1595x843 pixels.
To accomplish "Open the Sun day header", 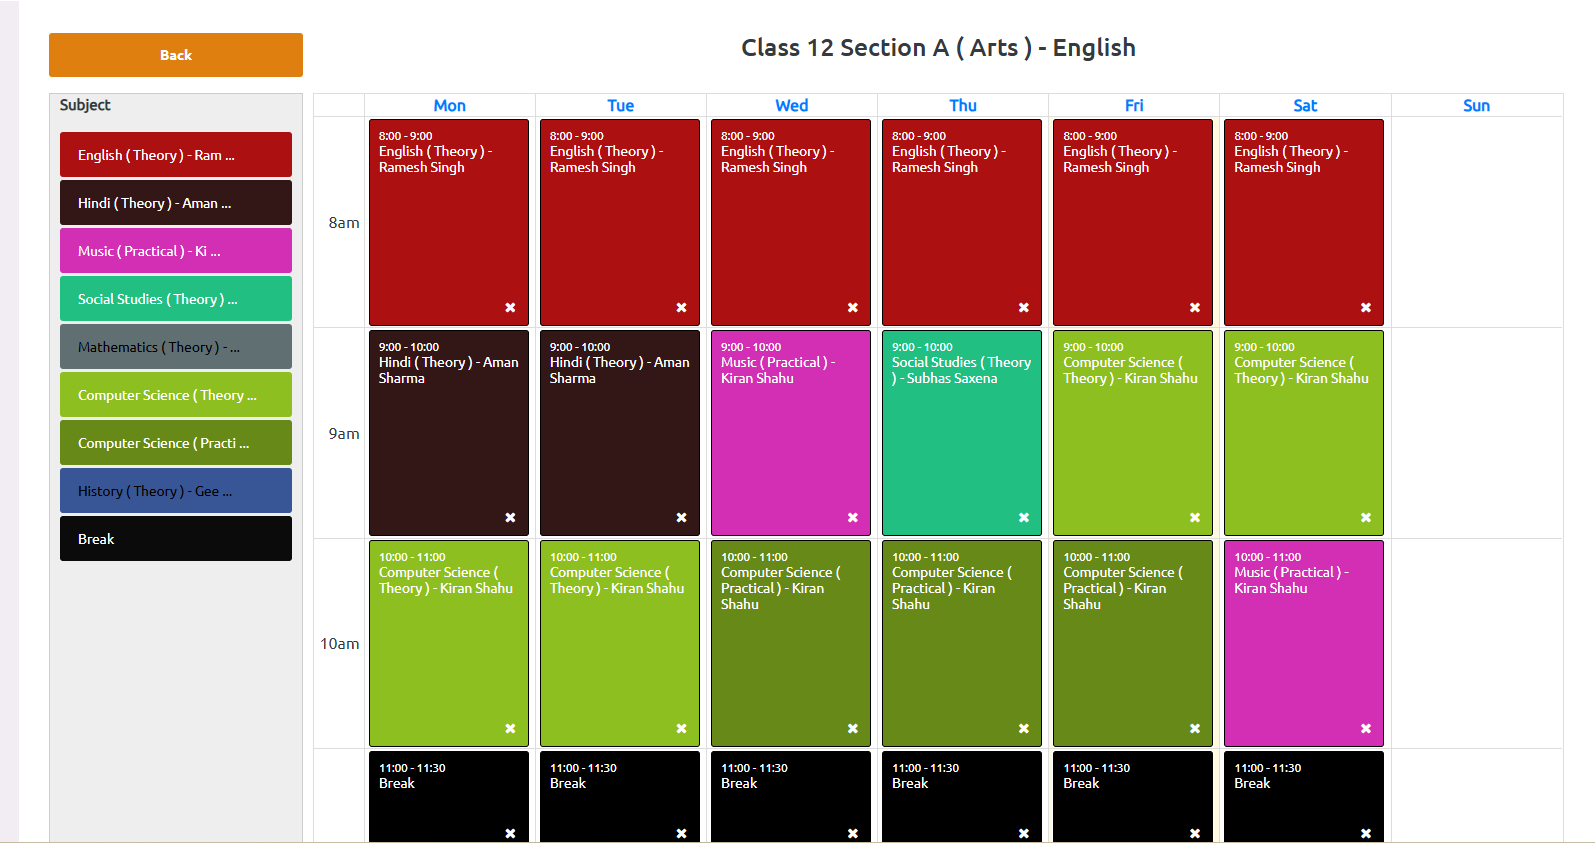I will [x=1476, y=106].
